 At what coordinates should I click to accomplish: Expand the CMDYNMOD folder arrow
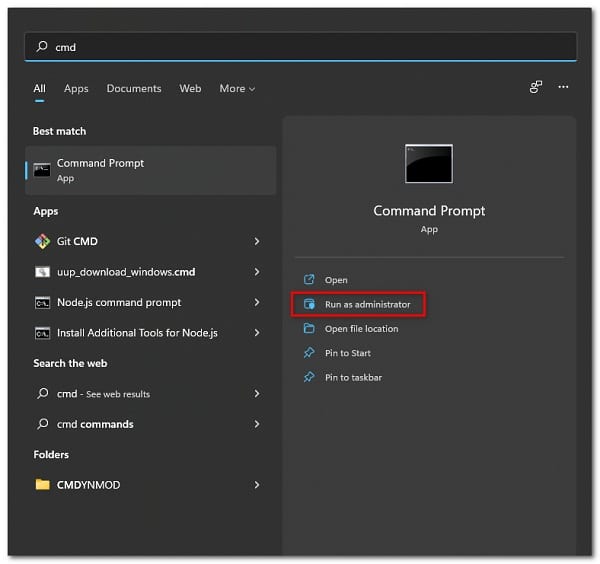pos(257,485)
